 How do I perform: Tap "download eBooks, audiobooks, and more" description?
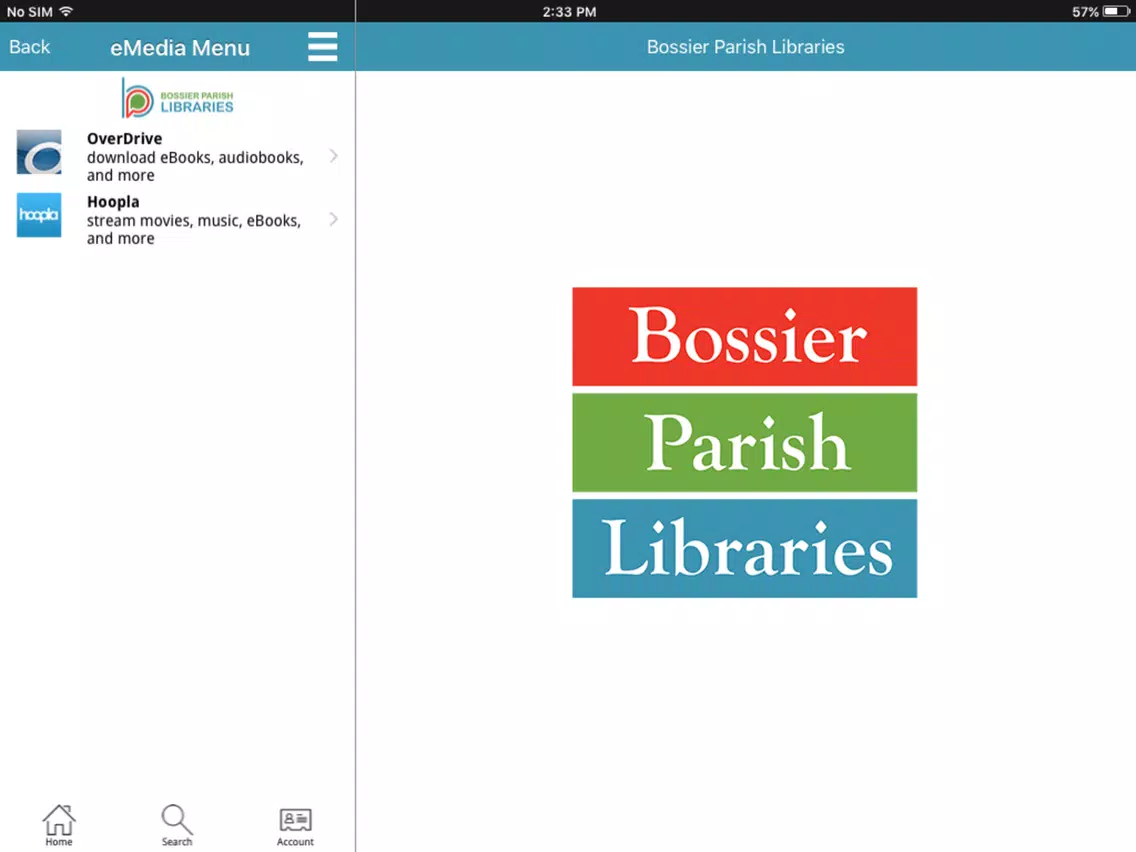195,166
